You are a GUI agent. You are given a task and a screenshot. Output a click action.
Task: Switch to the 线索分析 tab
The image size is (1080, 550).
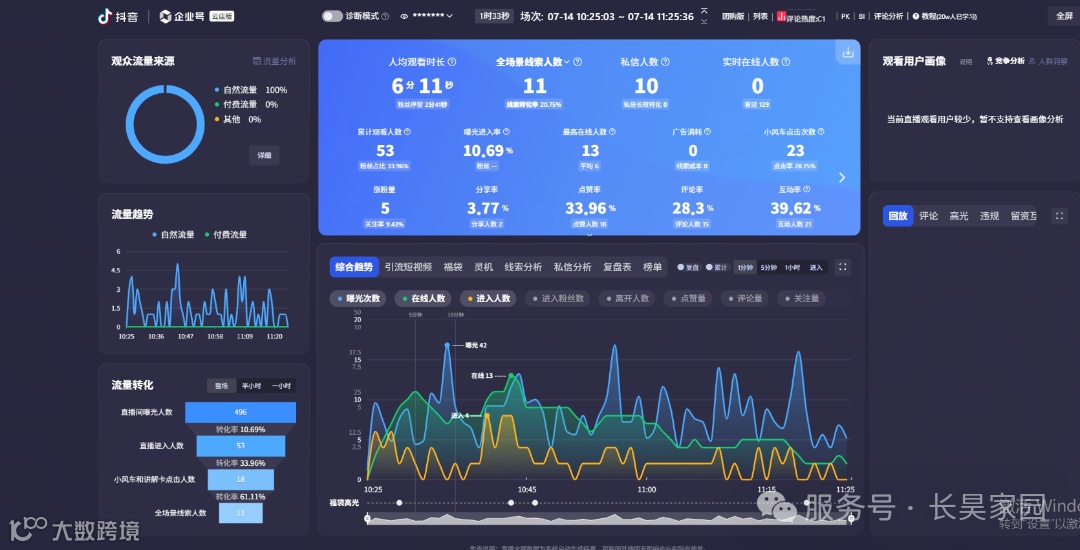tap(523, 267)
